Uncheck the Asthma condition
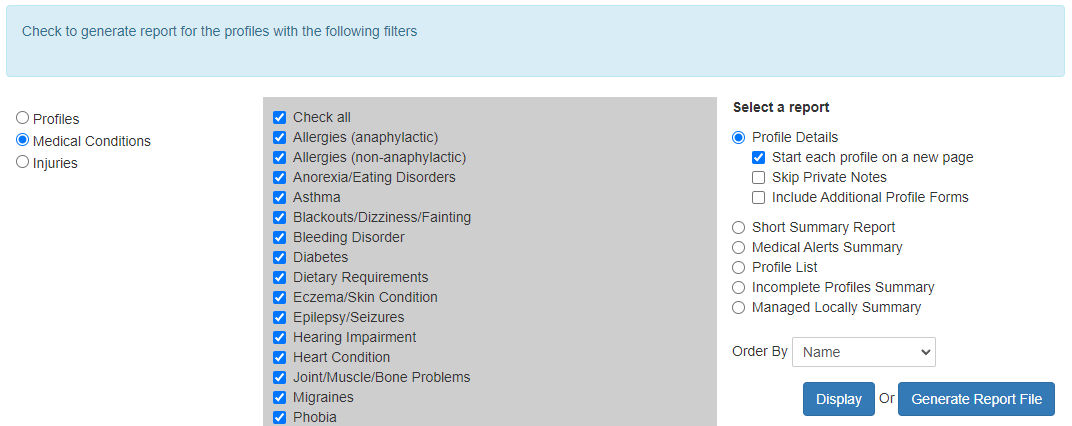 279,197
